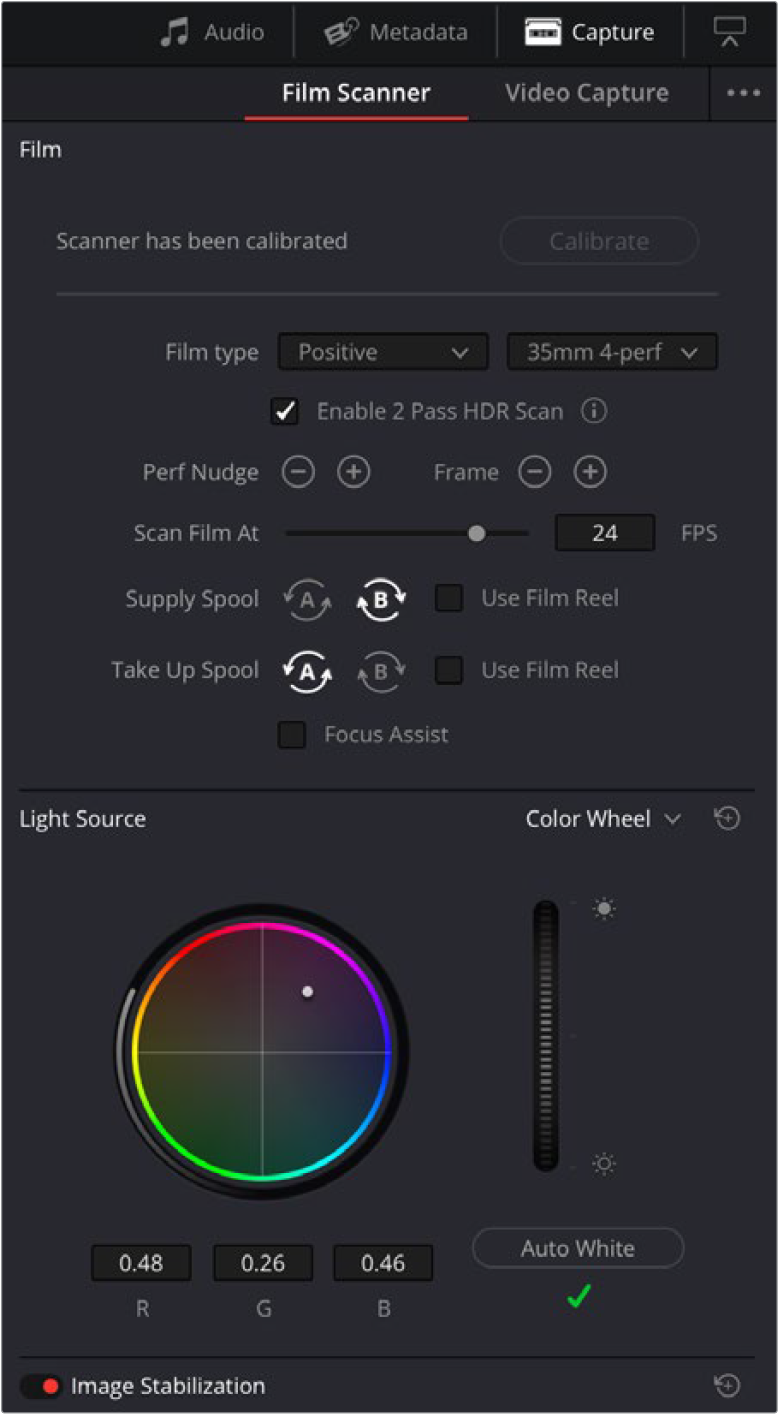Click the Scan Film At speed slider
Viewport: 778px width, 1414px height.
pyautogui.click(x=407, y=533)
